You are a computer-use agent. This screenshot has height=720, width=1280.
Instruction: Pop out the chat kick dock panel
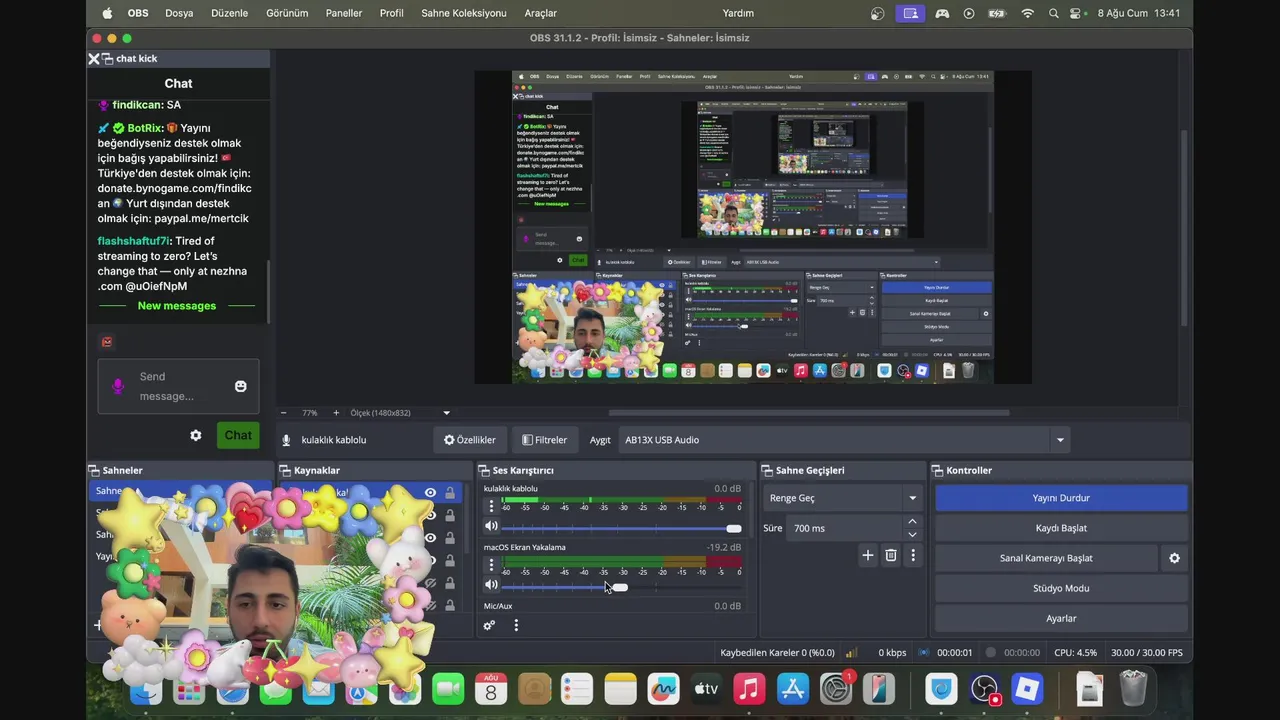pos(107,59)
